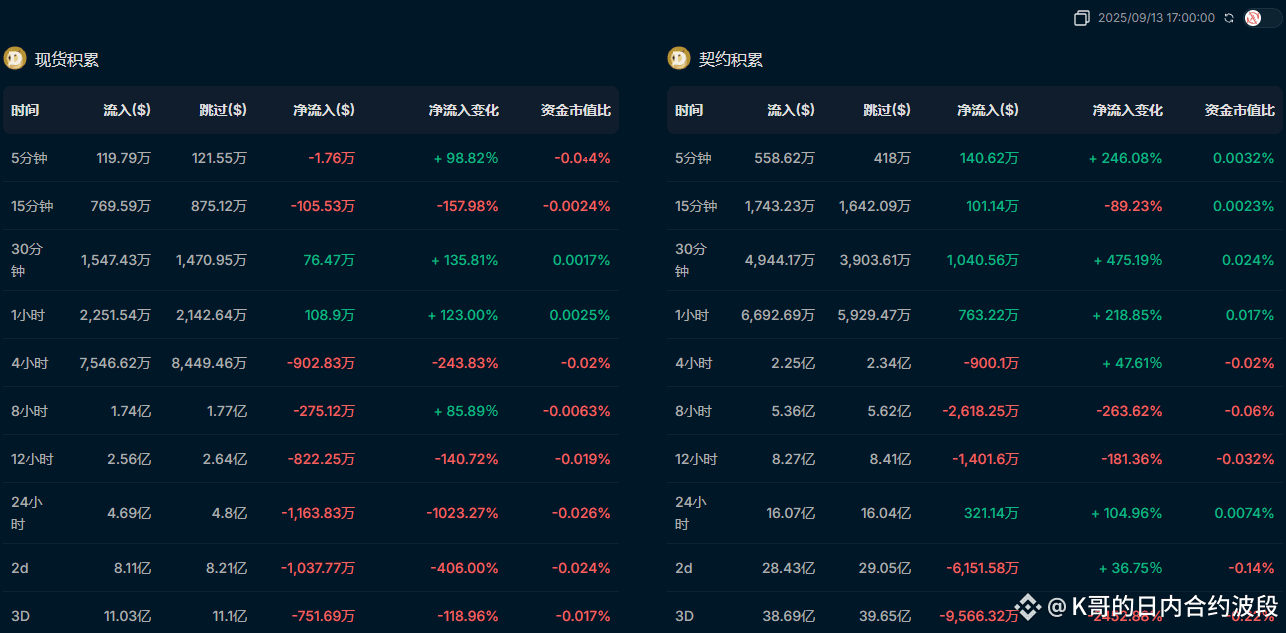The image size is (1286, 633).
Task: Click the Dogecoin icon beside 契约积累 header
Action: (678, 58)
